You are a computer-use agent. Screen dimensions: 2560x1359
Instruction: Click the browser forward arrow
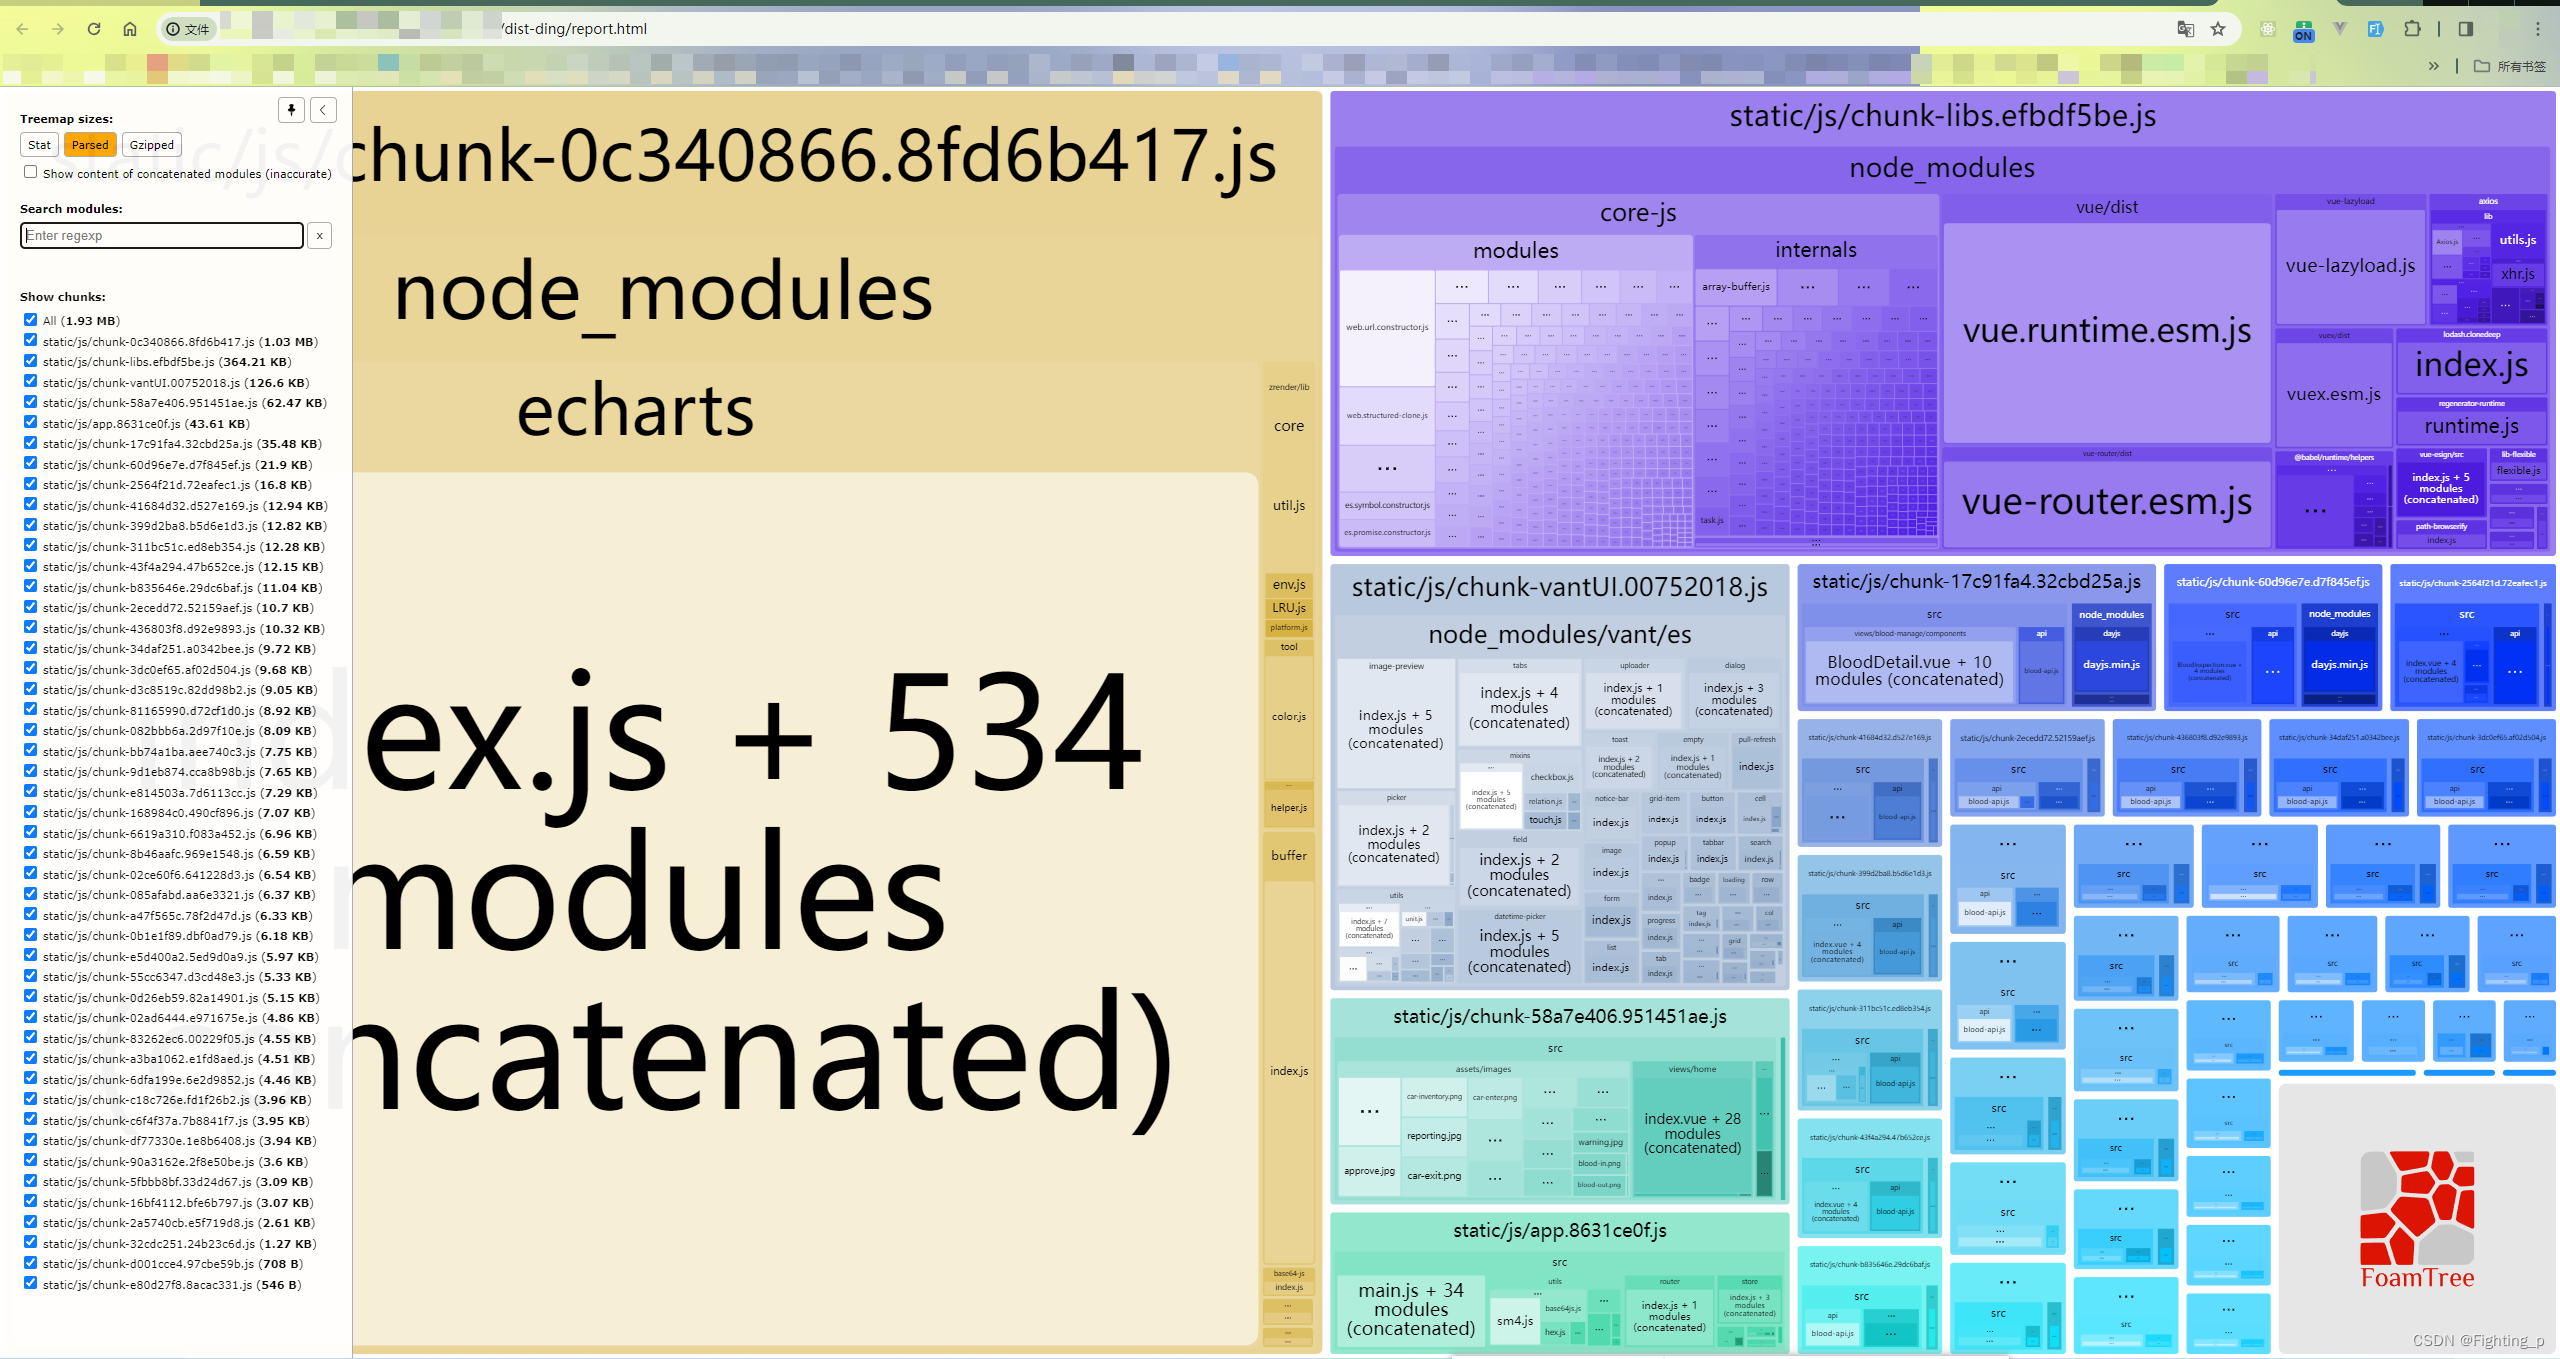(x=58, y=29)
